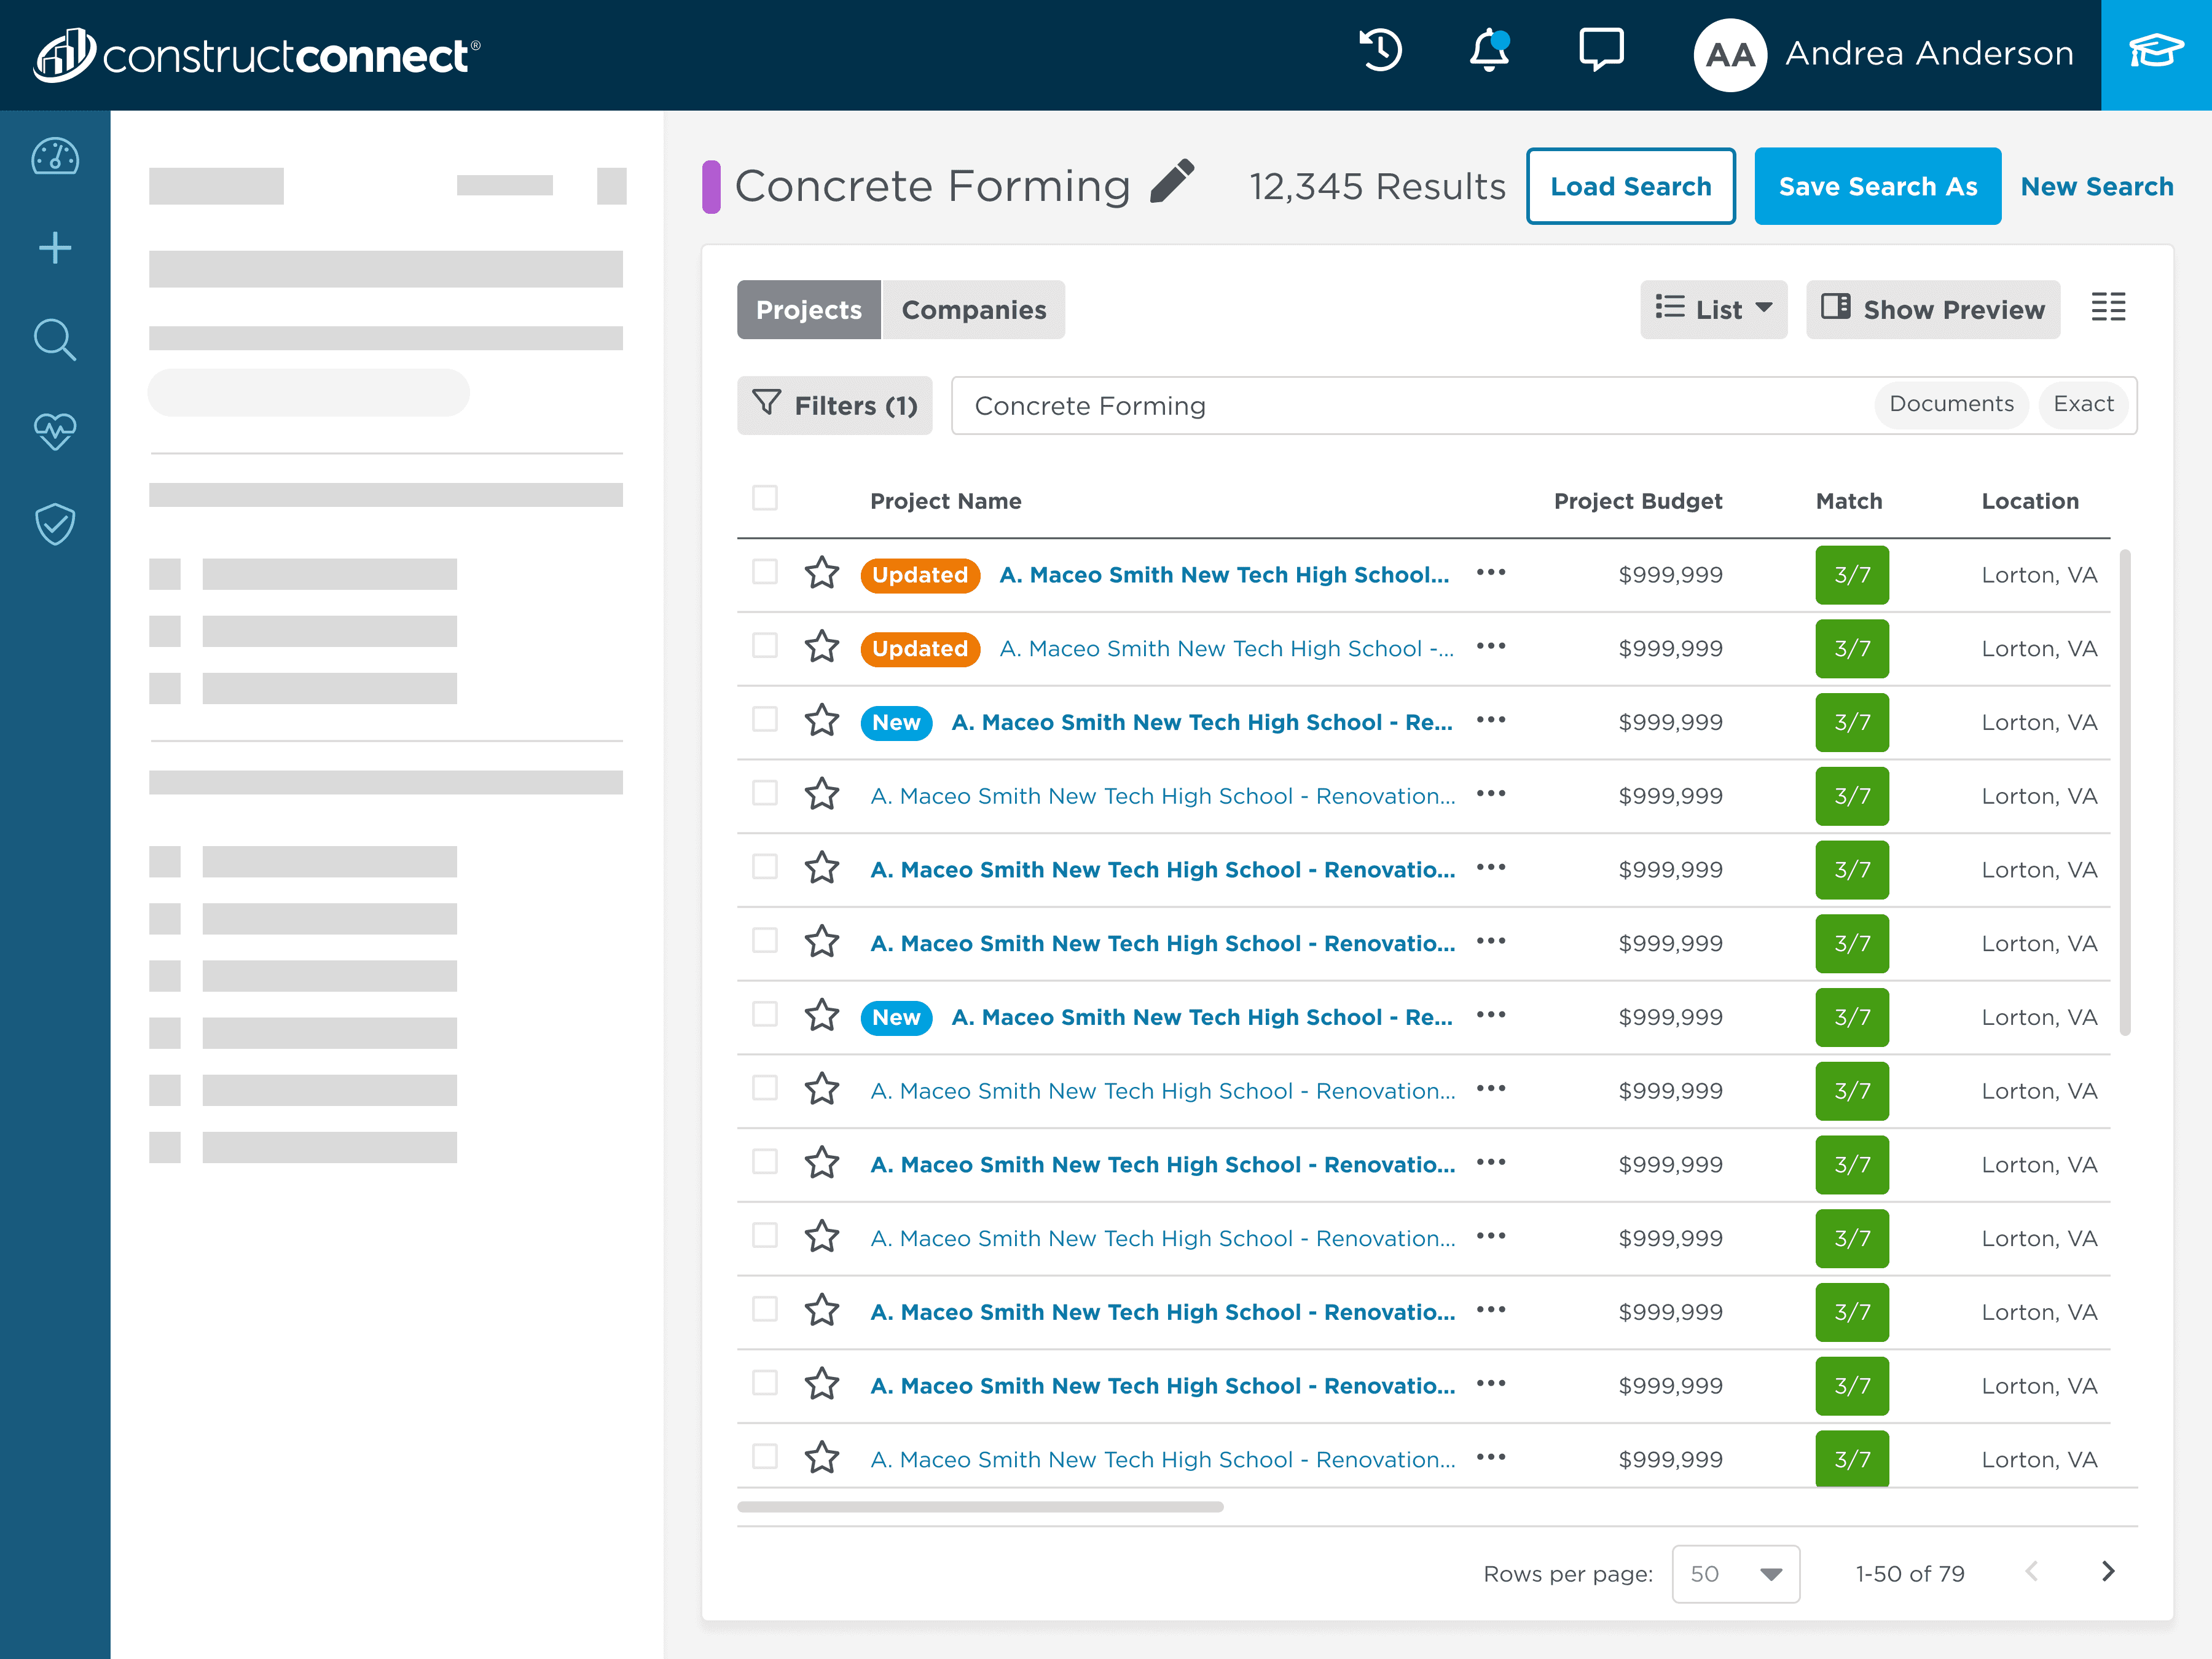
Task: Open notifications bell icon
Action: coord(1488,51)
